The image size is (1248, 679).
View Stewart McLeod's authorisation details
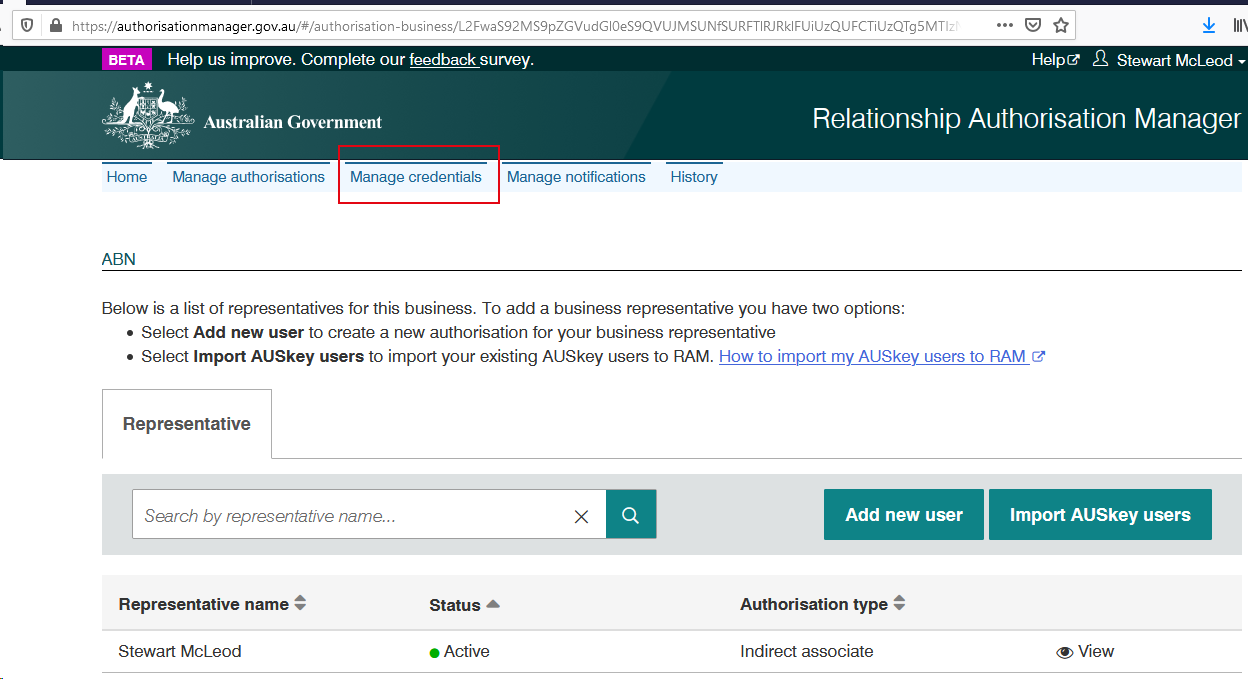click(x=1085, y=651)
